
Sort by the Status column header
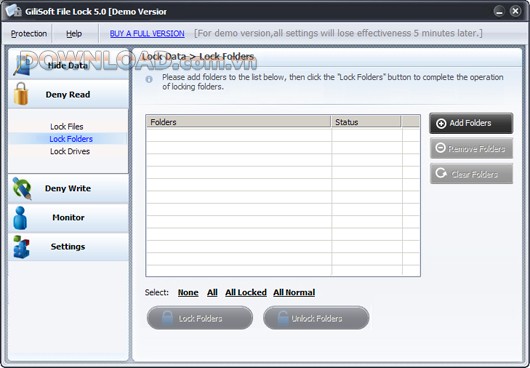click(x=366, y=122)
